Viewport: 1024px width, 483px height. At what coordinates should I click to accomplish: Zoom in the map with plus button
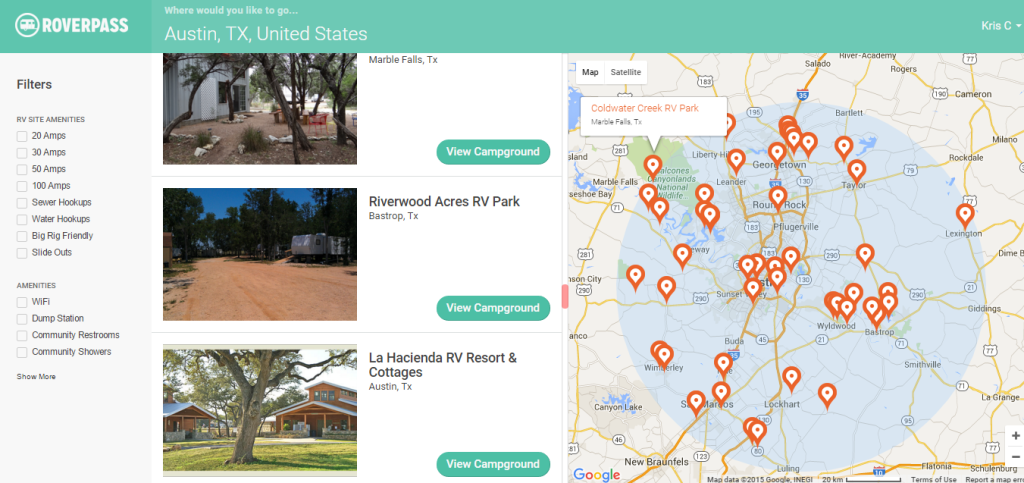point(1015,436)
